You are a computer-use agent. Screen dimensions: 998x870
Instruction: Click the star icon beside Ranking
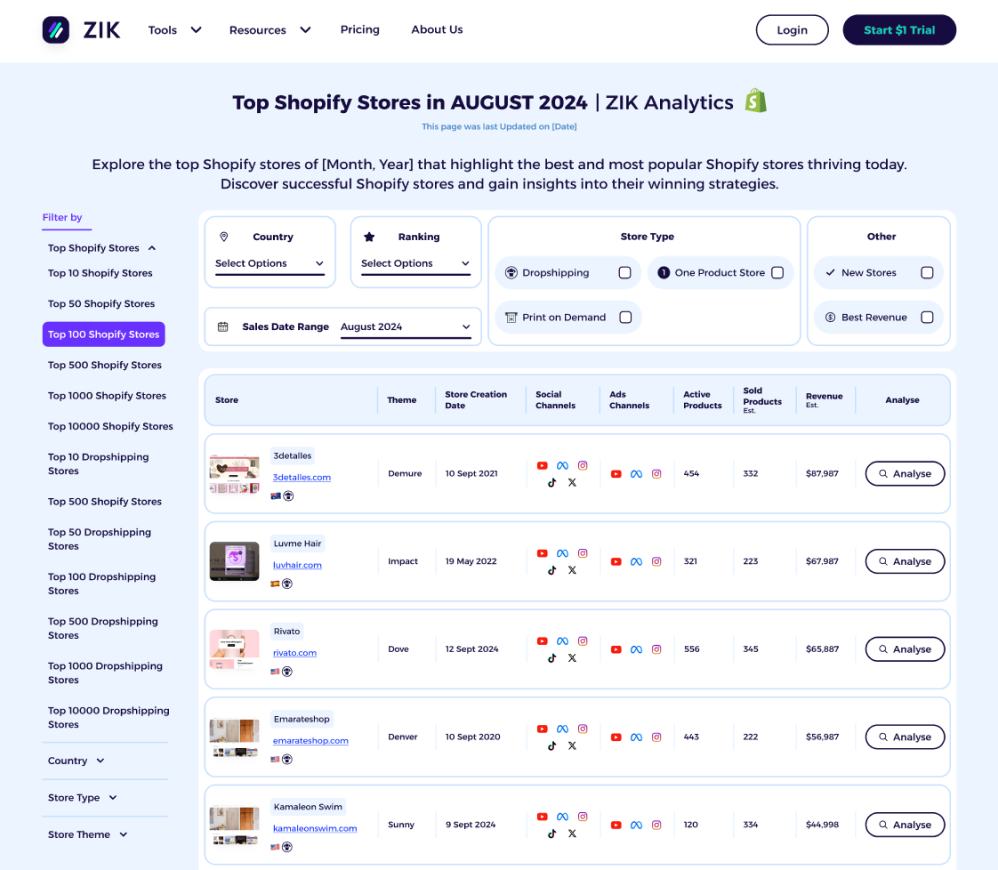(369, 237)
